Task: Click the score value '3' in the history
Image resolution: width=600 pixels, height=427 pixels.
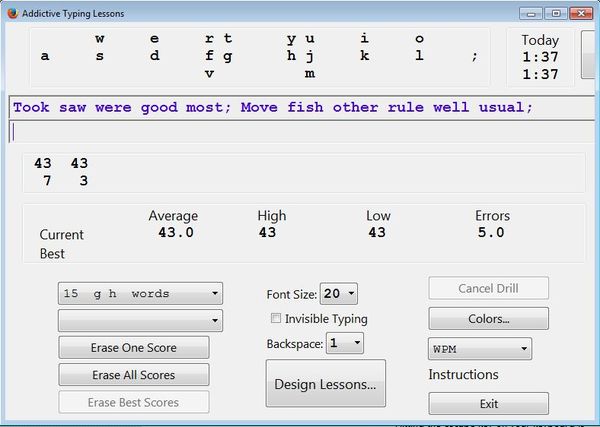Action: coord(84,181)
